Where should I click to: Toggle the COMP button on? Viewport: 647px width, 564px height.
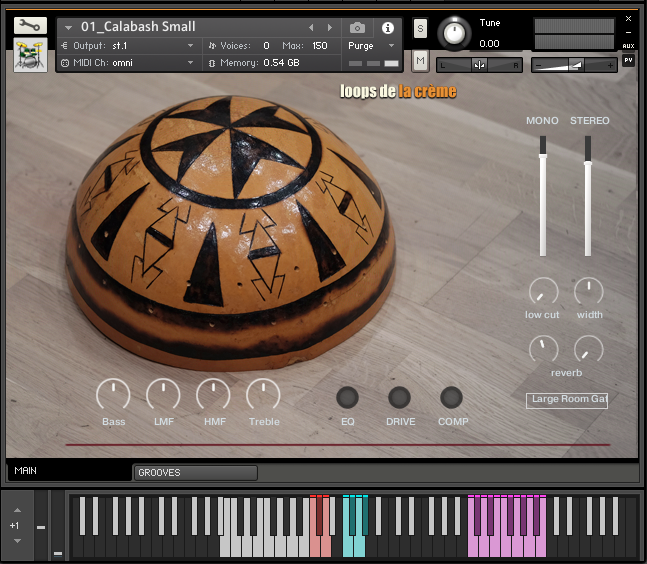click(x=451, y=397)
